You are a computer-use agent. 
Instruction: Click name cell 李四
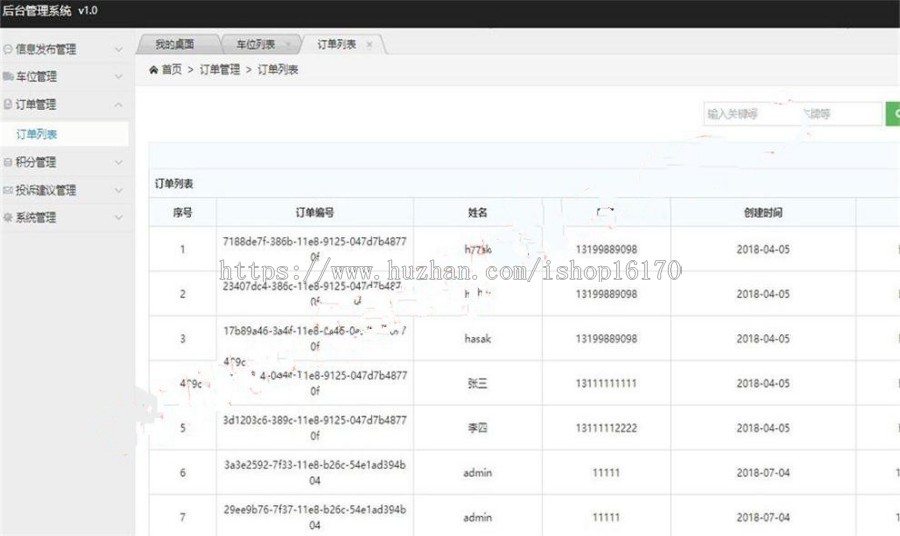click(478, 428)
